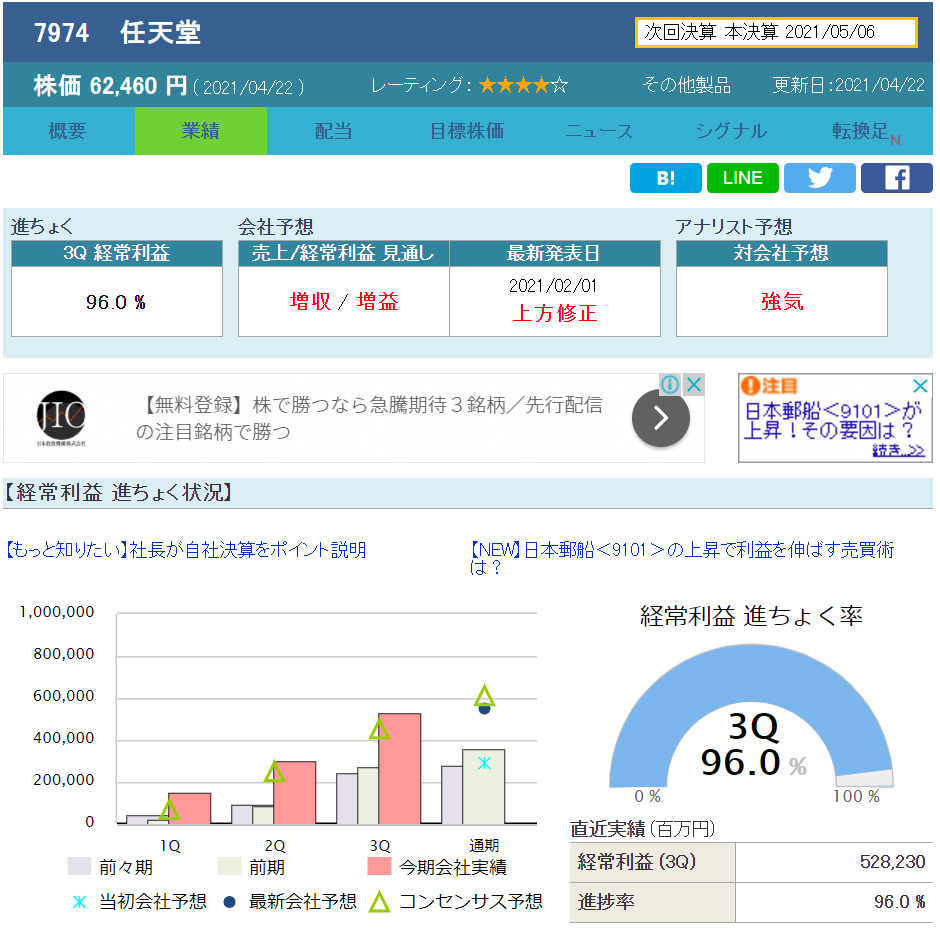Click the JIC logo in the ad
Image resolution: width=940 pixels, height=932 pixels.
click(61, 418)
